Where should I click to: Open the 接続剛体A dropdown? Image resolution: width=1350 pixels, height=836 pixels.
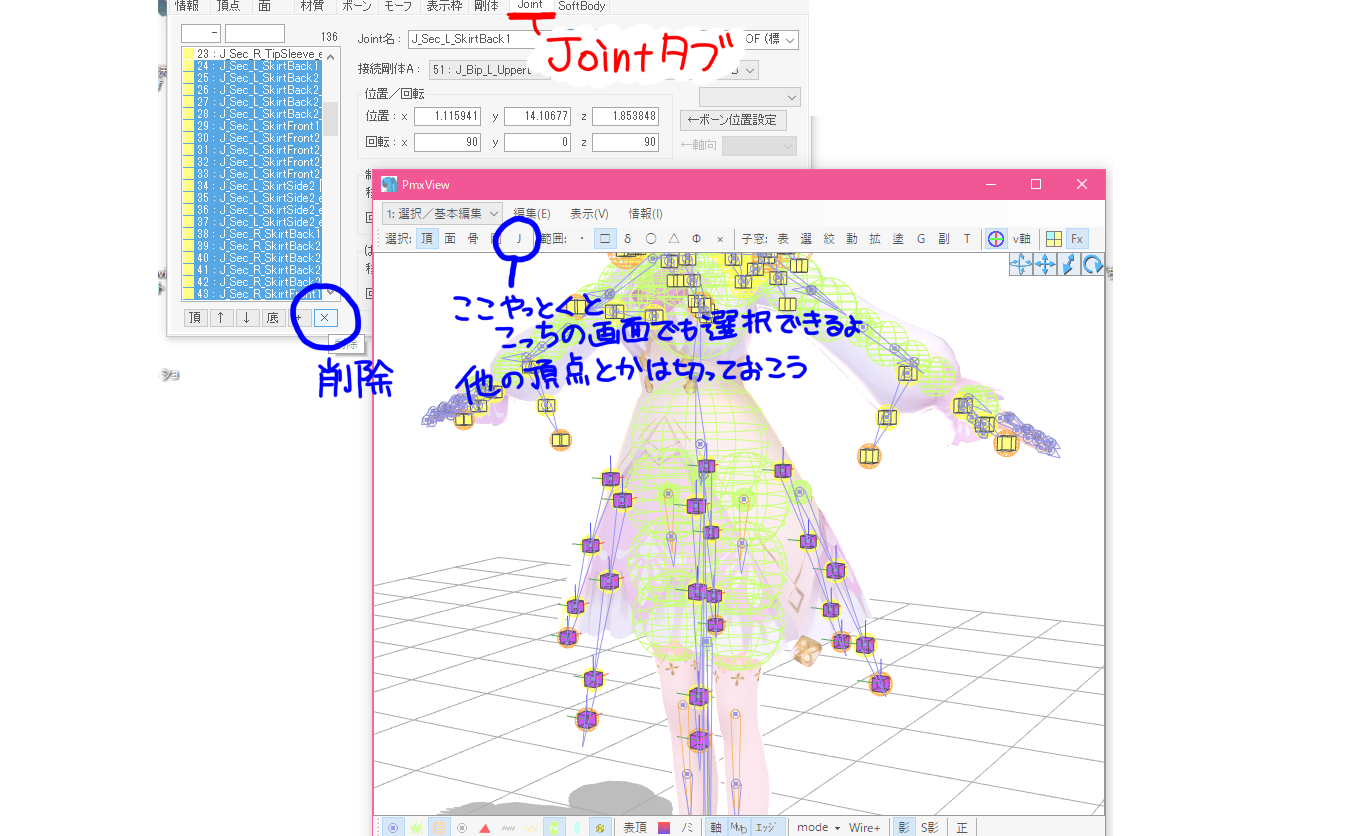(490, 69)
